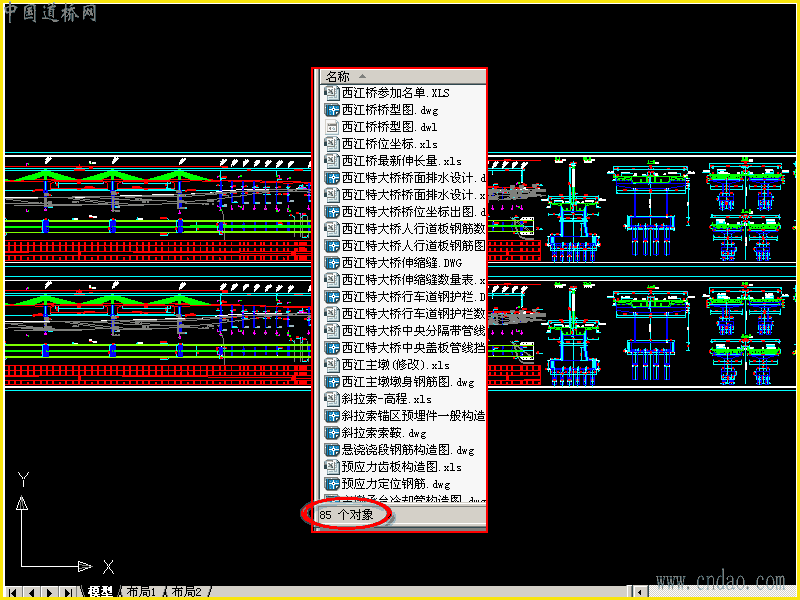Click the DWG icon of 西江桥桥型图.dwg
This screenshot has height=600, width=800.
[332, 110]
